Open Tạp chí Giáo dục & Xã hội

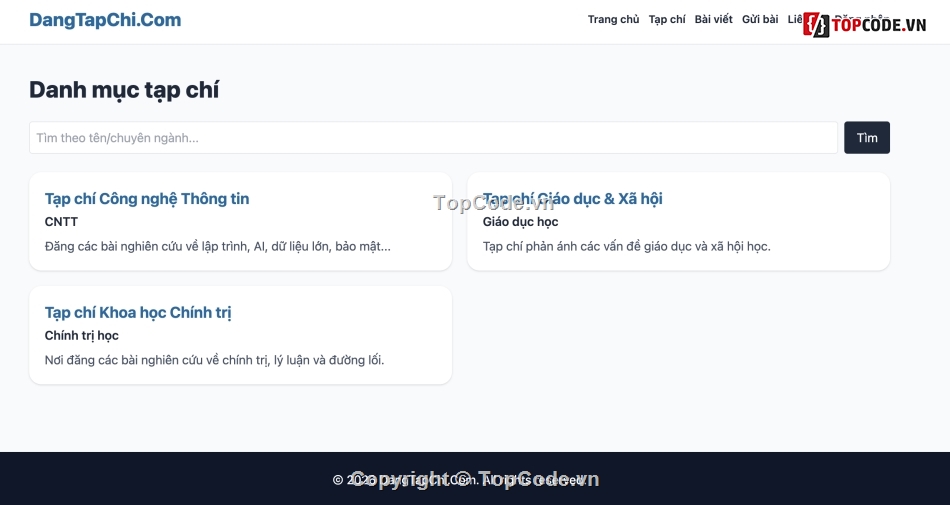pos(573,199)
